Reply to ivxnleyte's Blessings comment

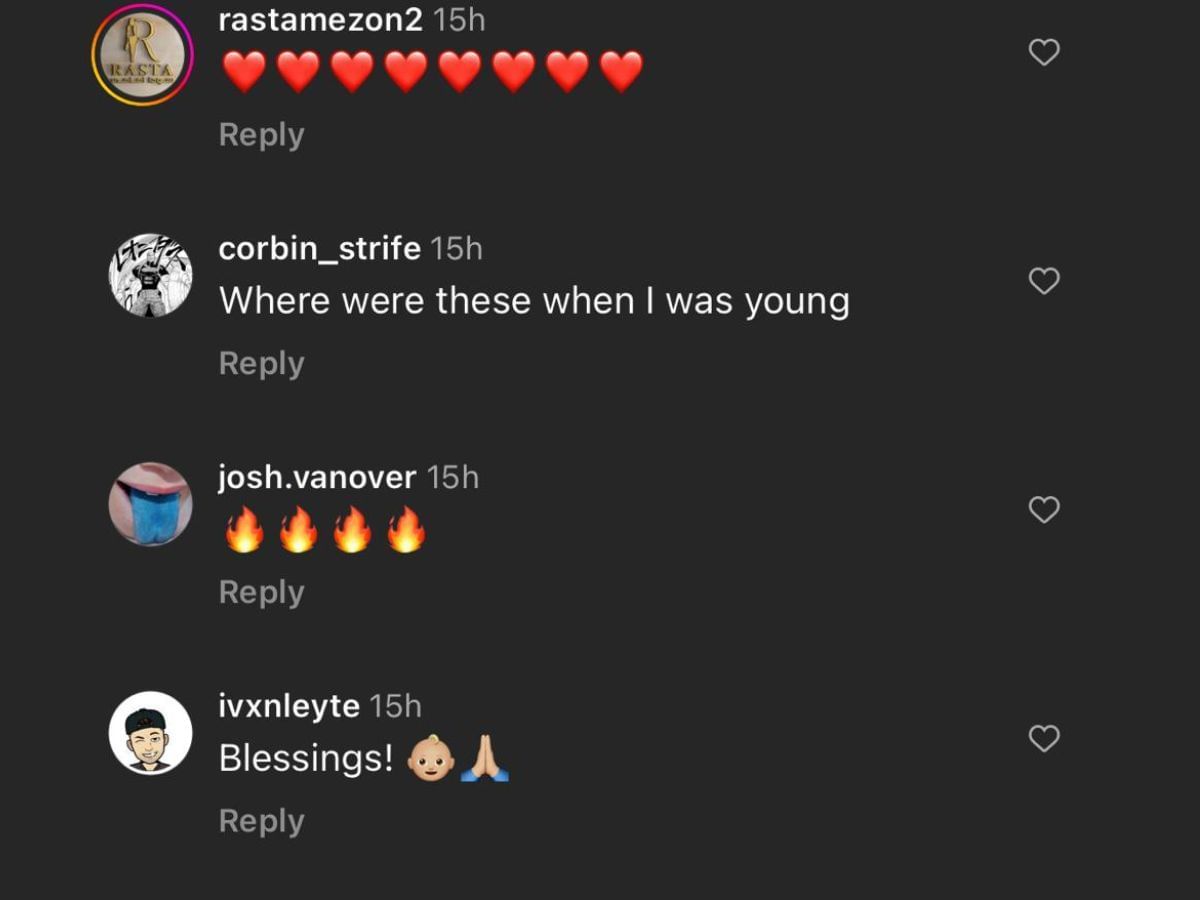(261, 821)
